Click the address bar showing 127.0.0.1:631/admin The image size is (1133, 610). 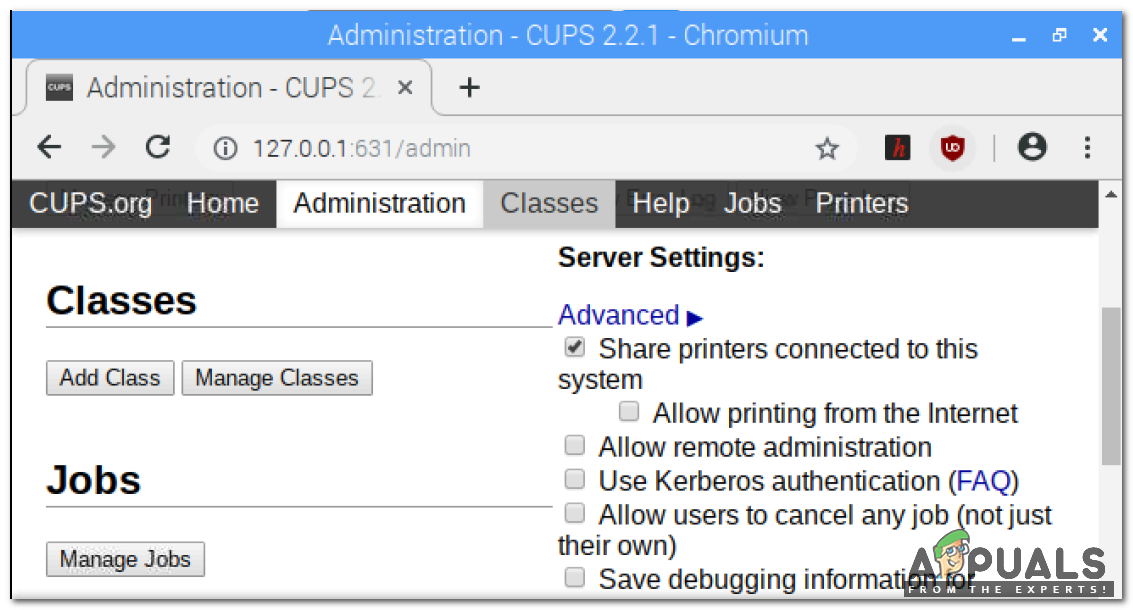point(500,149)
